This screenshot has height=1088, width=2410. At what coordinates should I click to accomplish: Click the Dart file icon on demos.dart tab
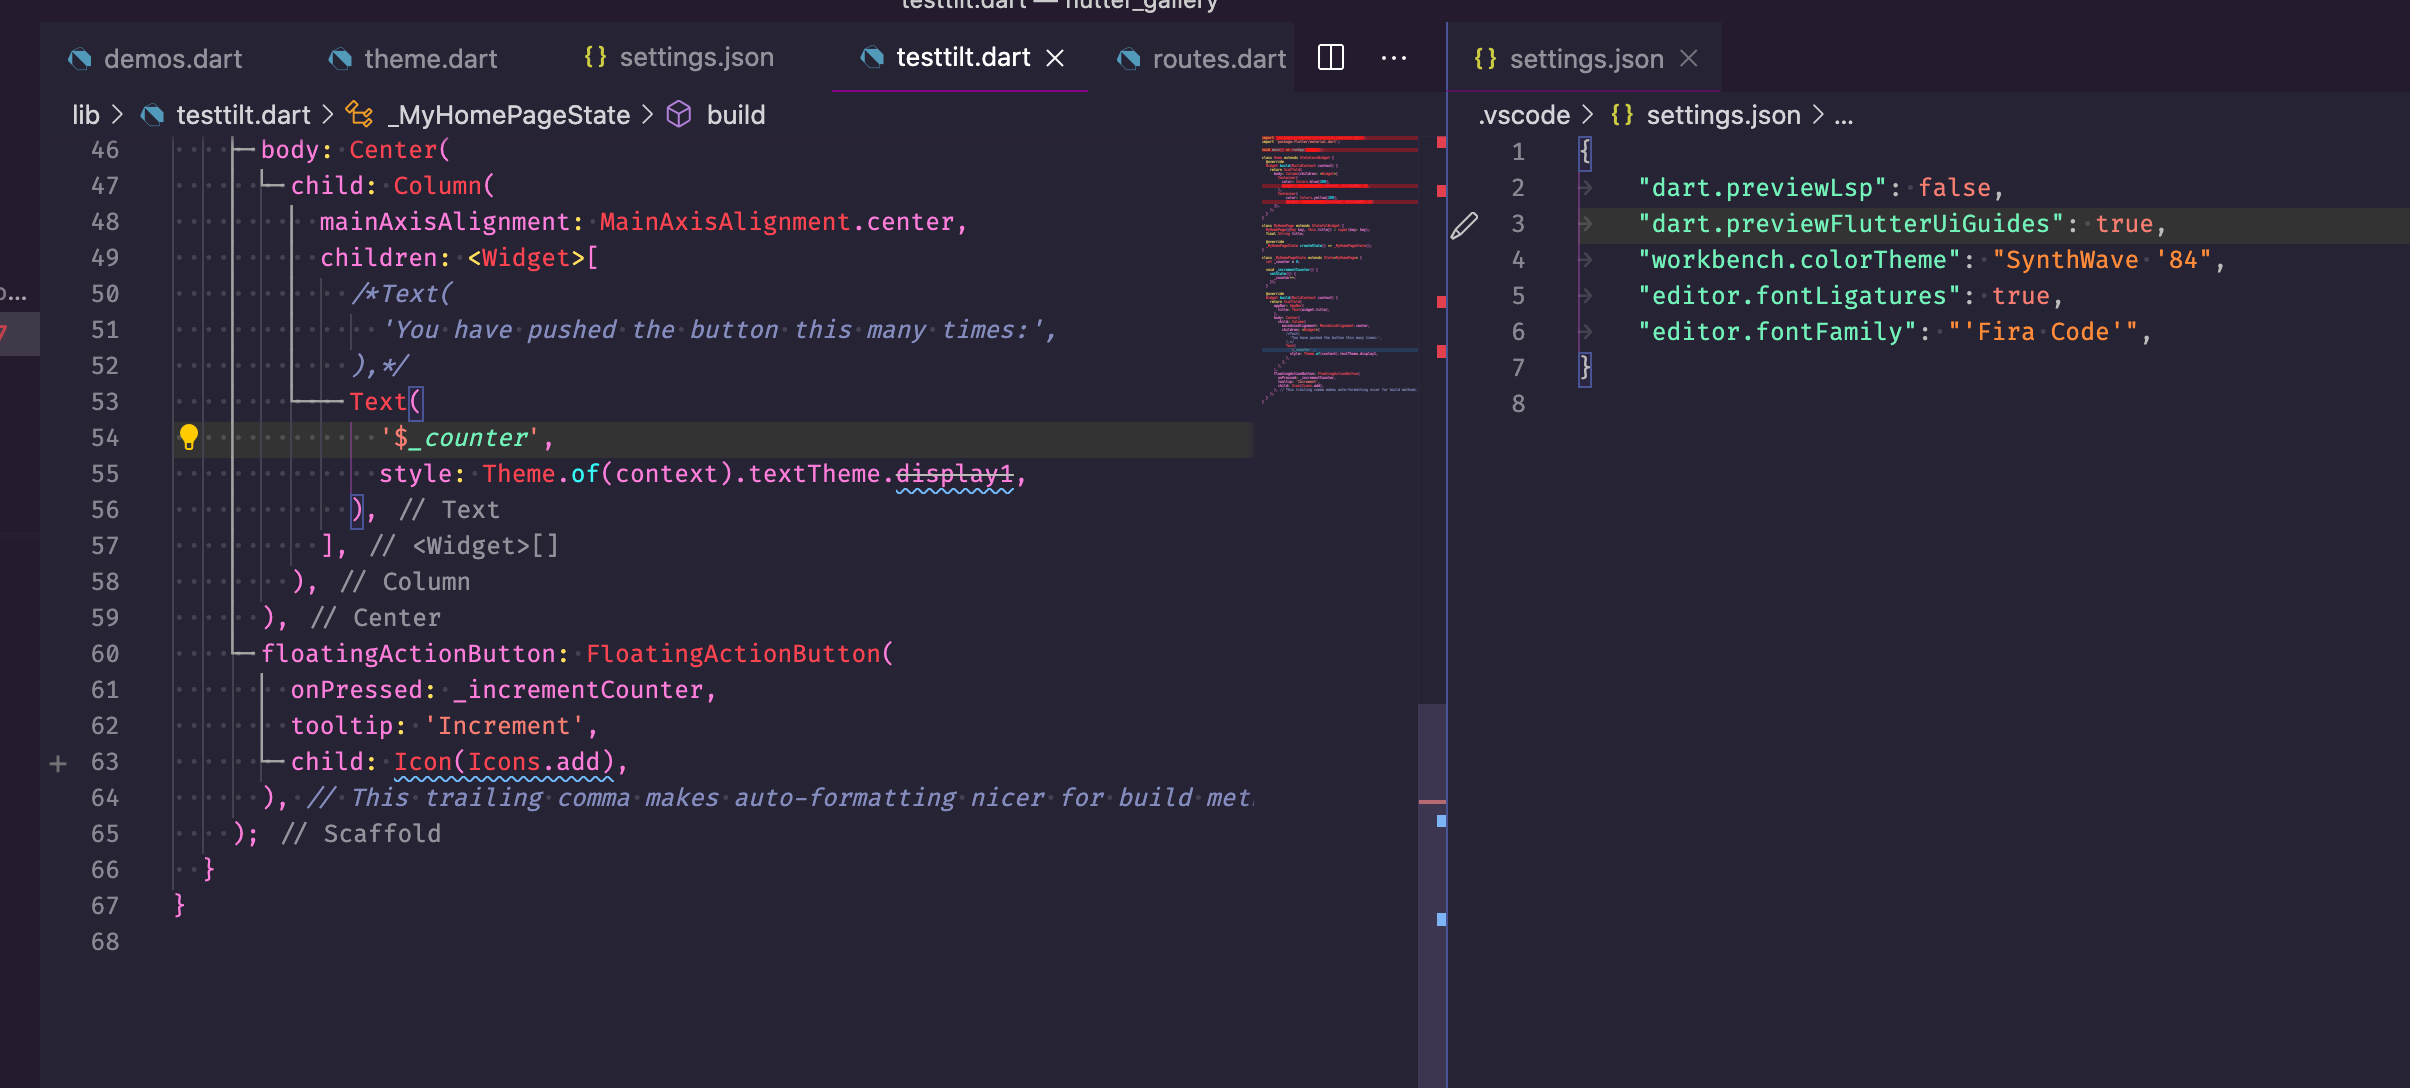[80, 59]
